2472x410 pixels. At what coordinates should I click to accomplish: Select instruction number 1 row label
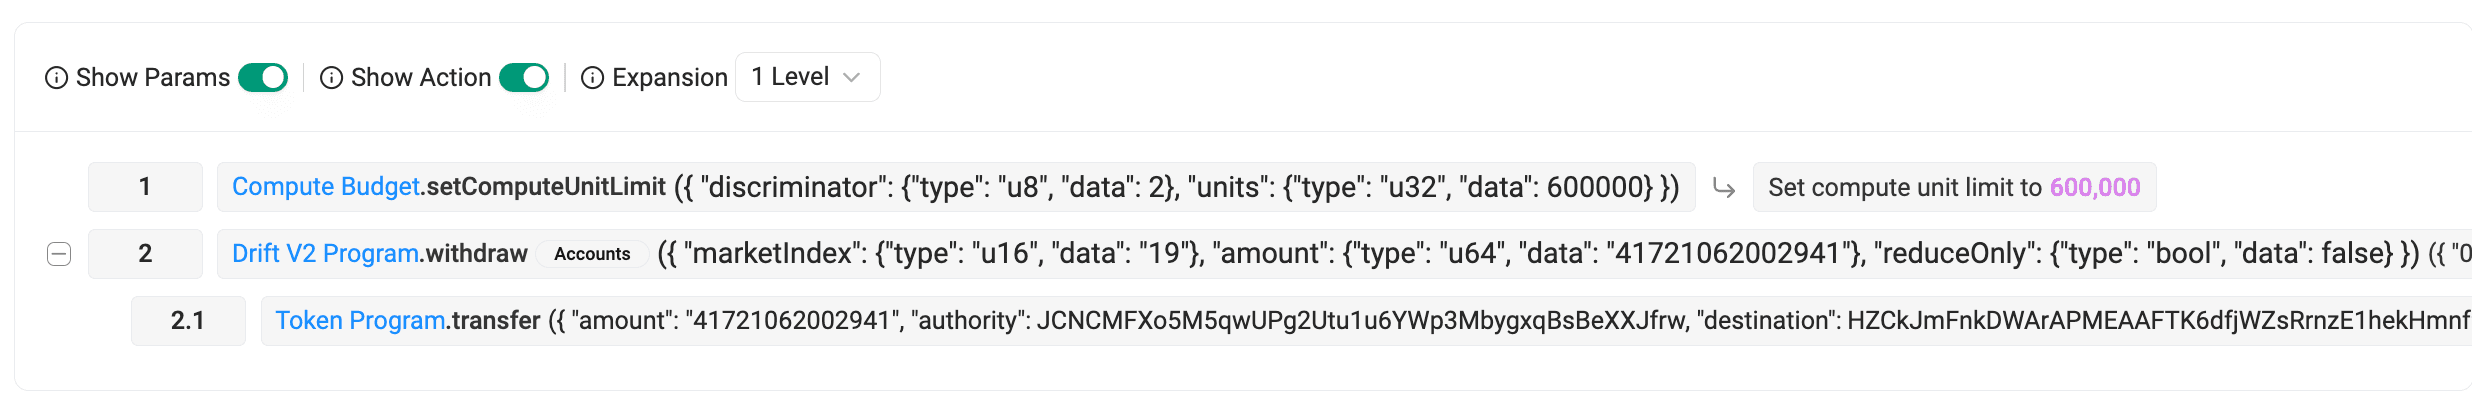coord(145,187)
